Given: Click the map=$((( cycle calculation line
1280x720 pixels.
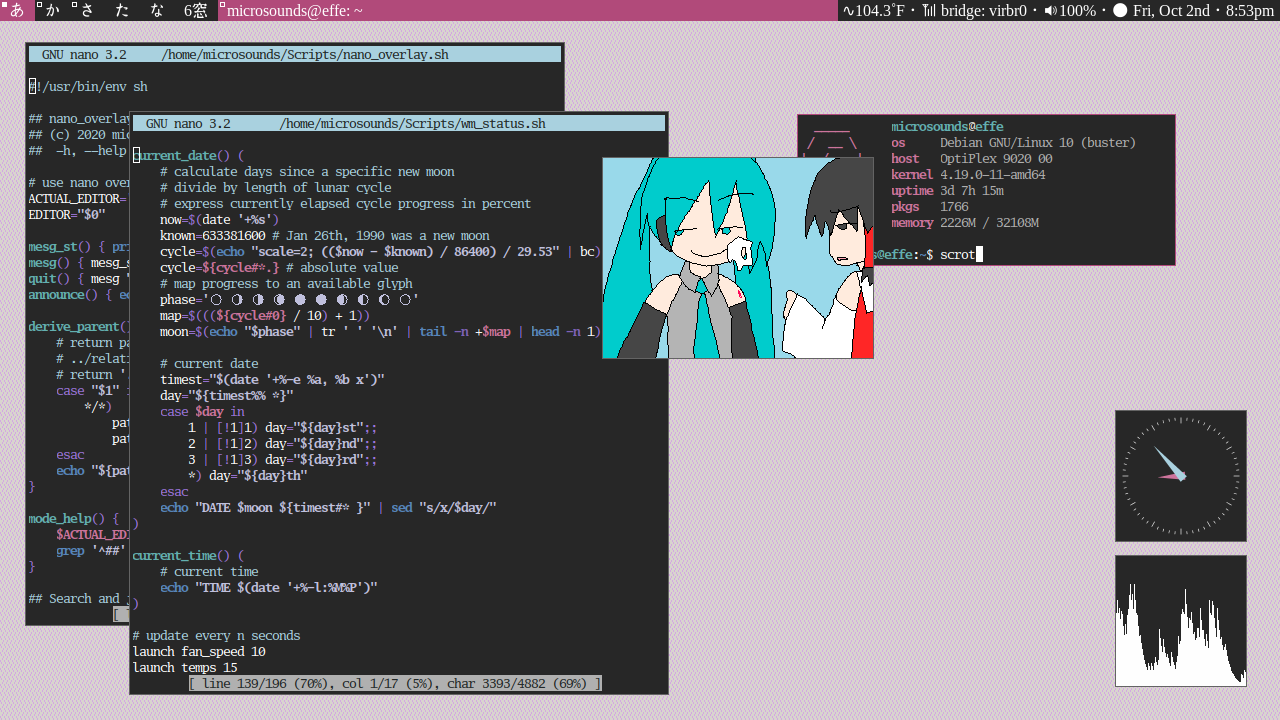Looking at the screenshot, I should tap(265, 315).
